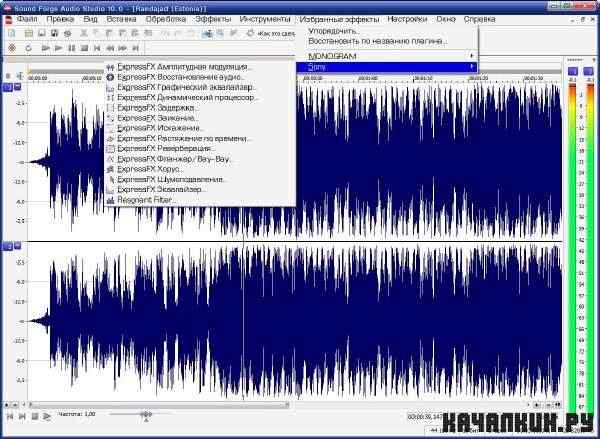Choose Упорядочить... from the favorites menu
Viewport: 600px width, 439px height.
click(x=387, y=31)
